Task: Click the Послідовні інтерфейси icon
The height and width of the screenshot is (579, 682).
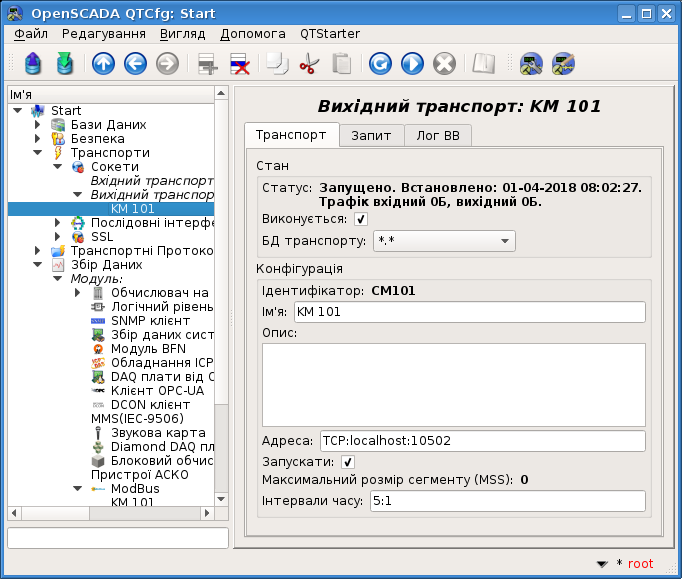Action: [x=78, y=223]
